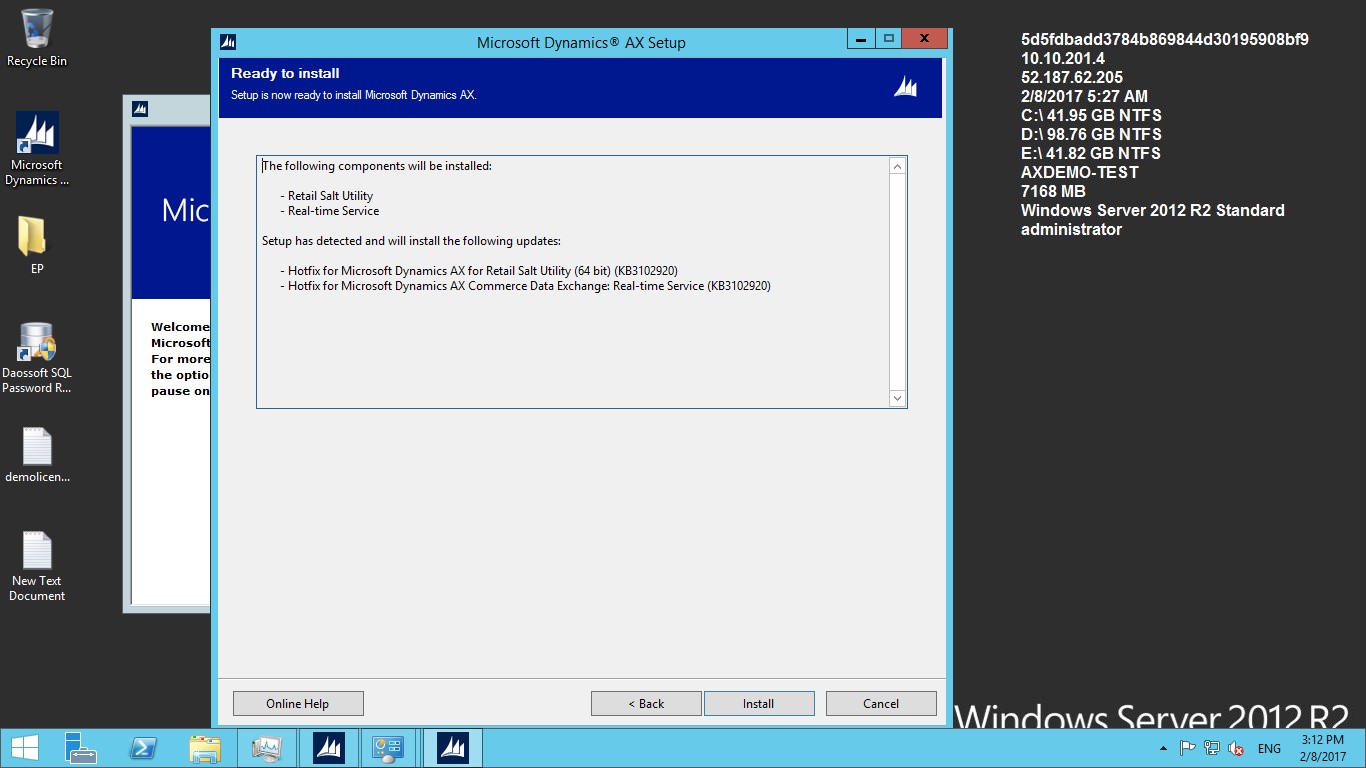Open the Action Center flag icon
This screenshot has height=768, width=1366.
pyautogui.click(x=1188, y=748)
